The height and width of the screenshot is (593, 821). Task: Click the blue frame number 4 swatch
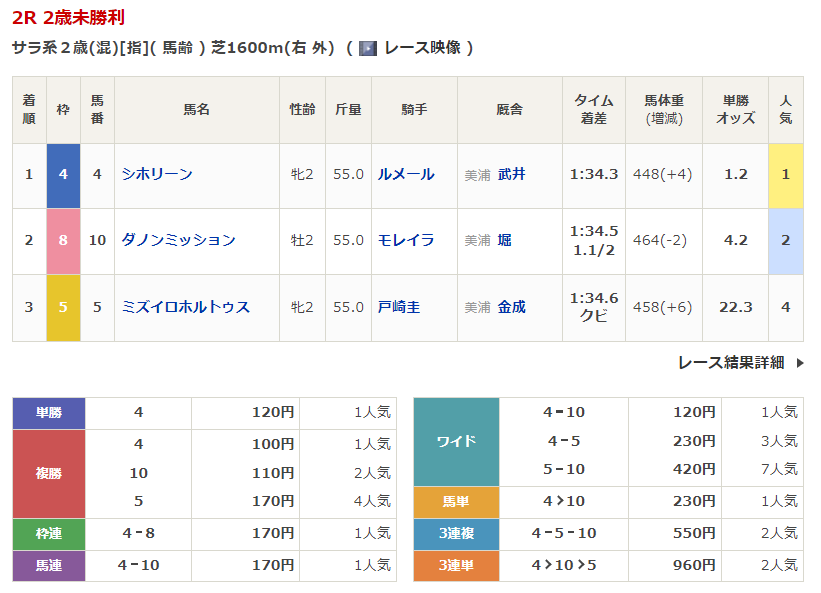(x=63, y=174)
